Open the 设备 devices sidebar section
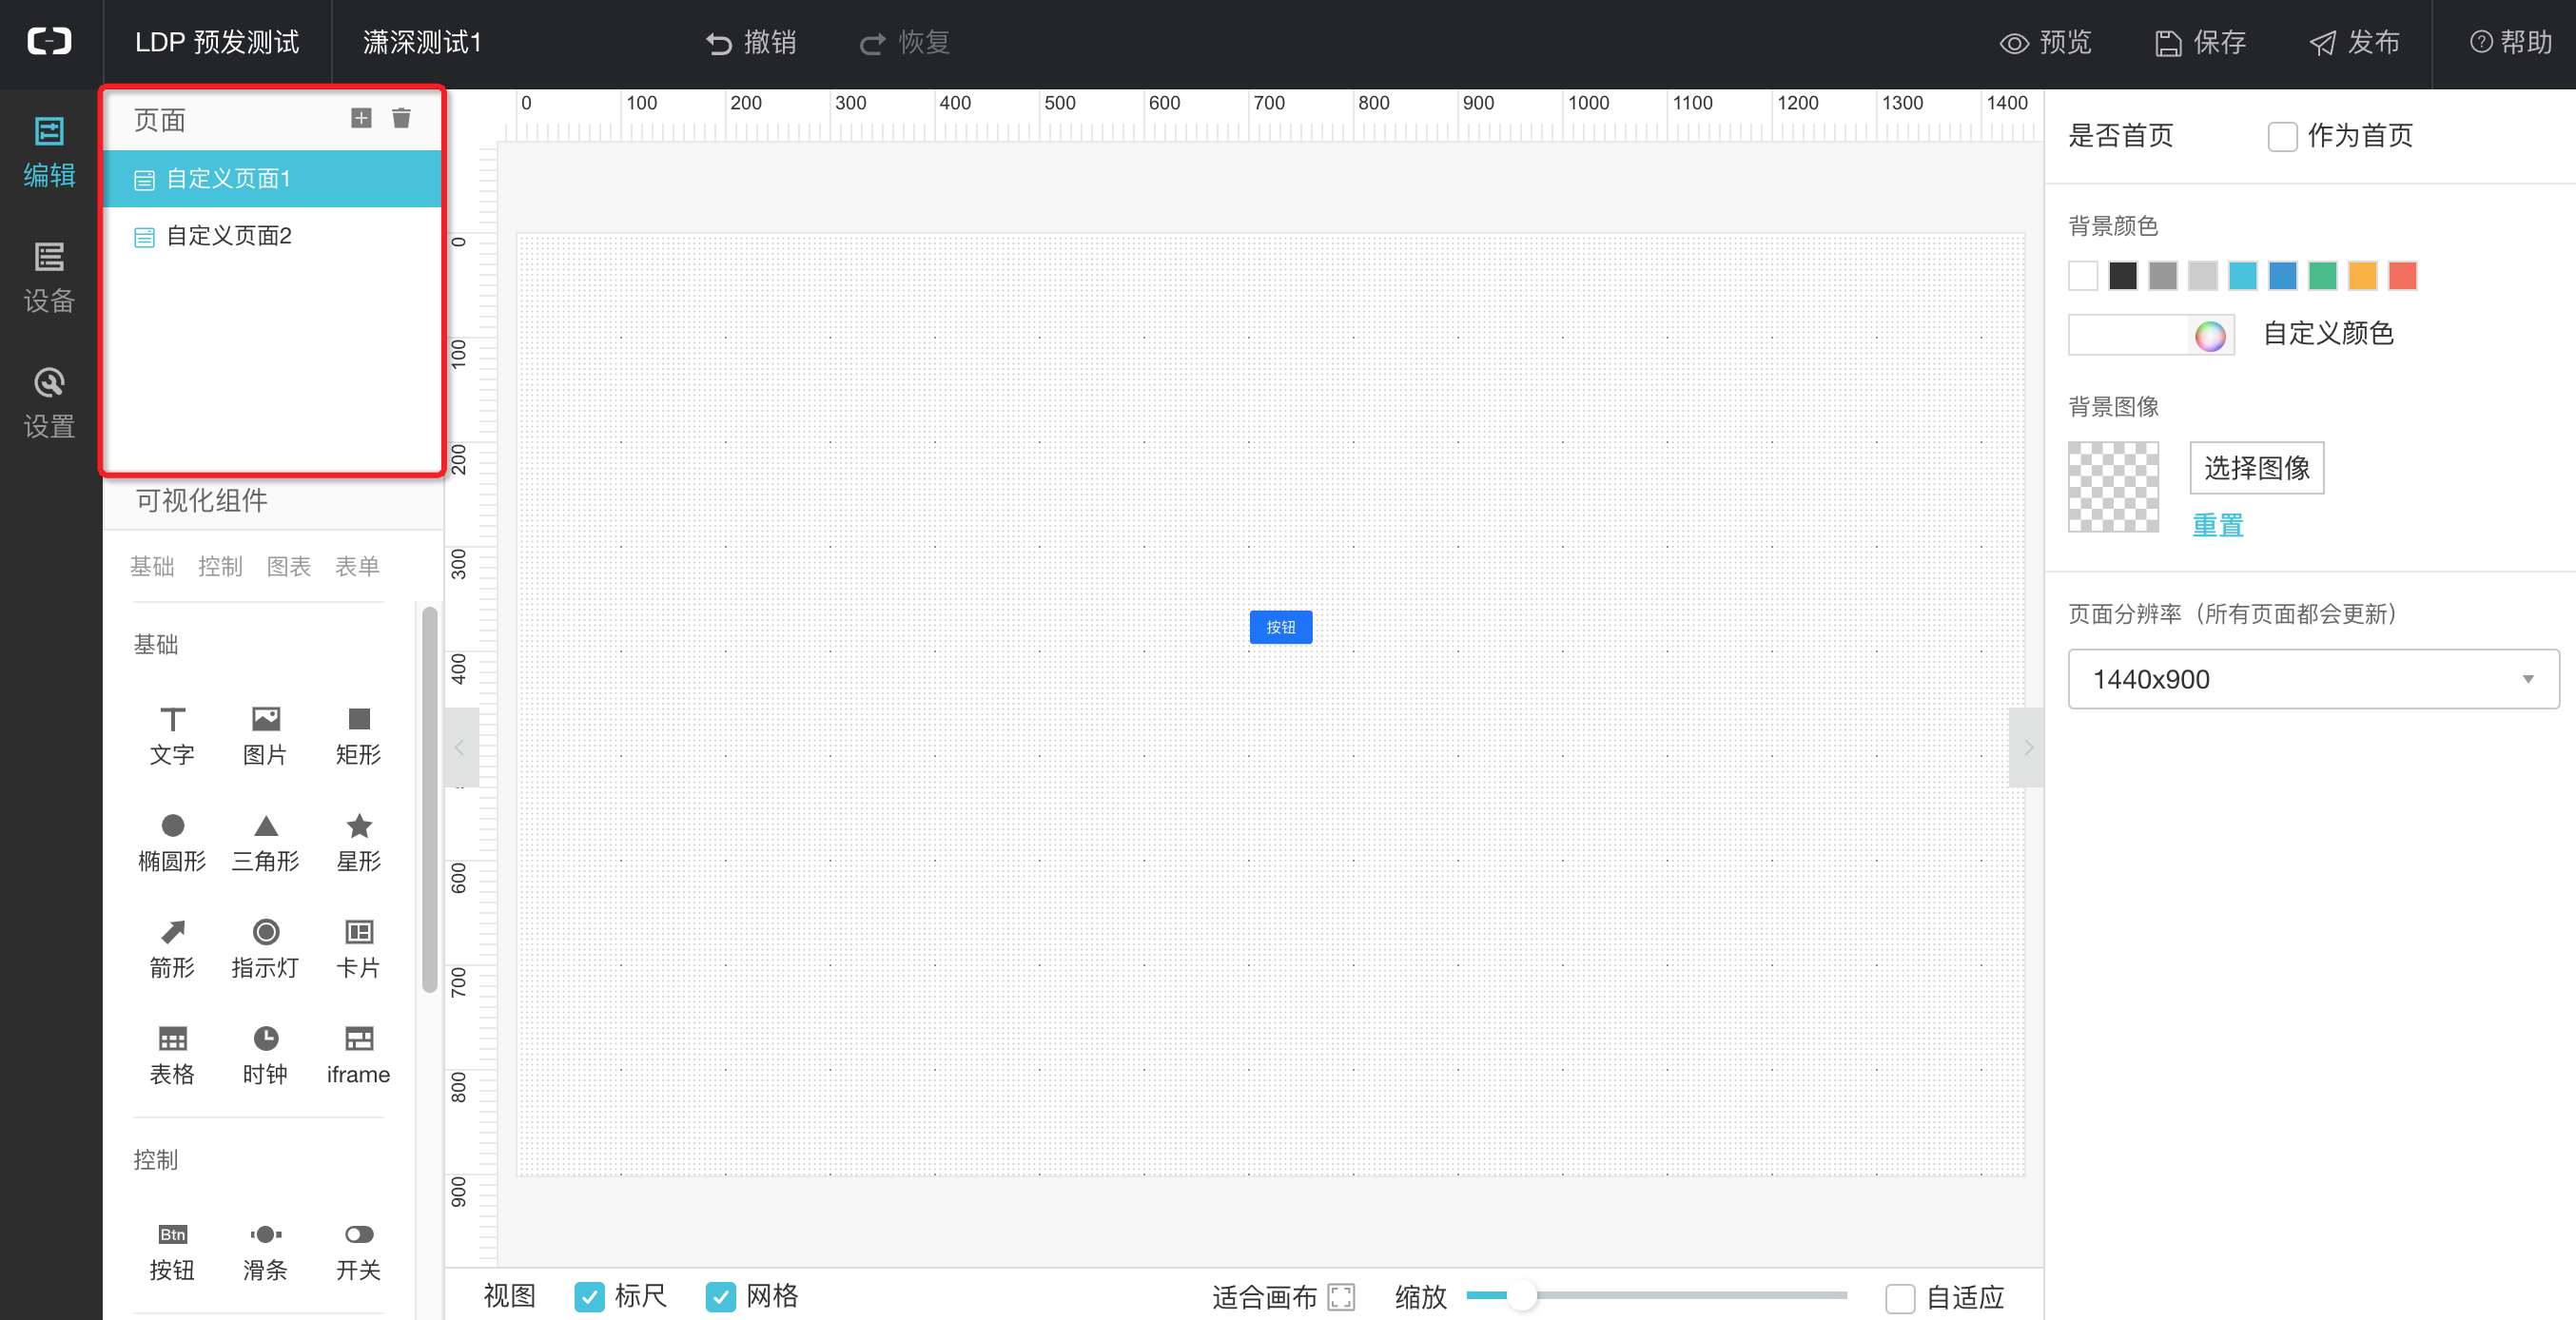The width and height of the screenshot is (2576, 1320). click(49, 277)
